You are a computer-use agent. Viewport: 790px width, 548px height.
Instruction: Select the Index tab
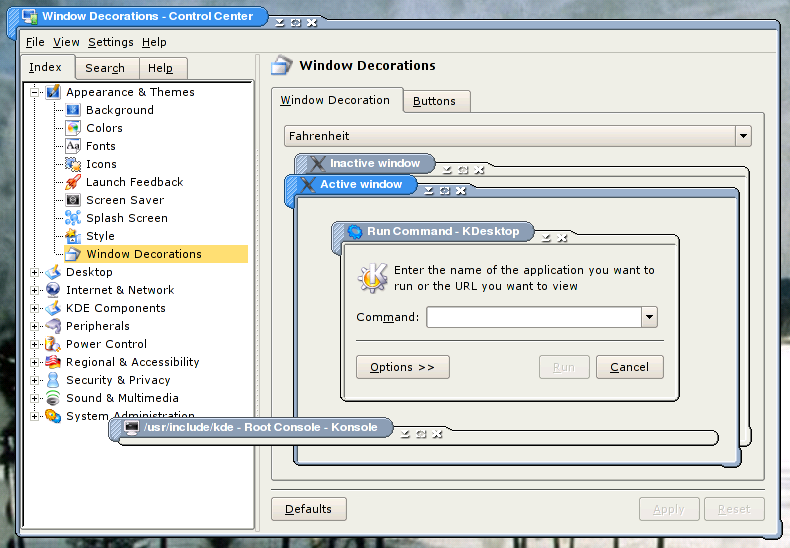tap(45, 67)
